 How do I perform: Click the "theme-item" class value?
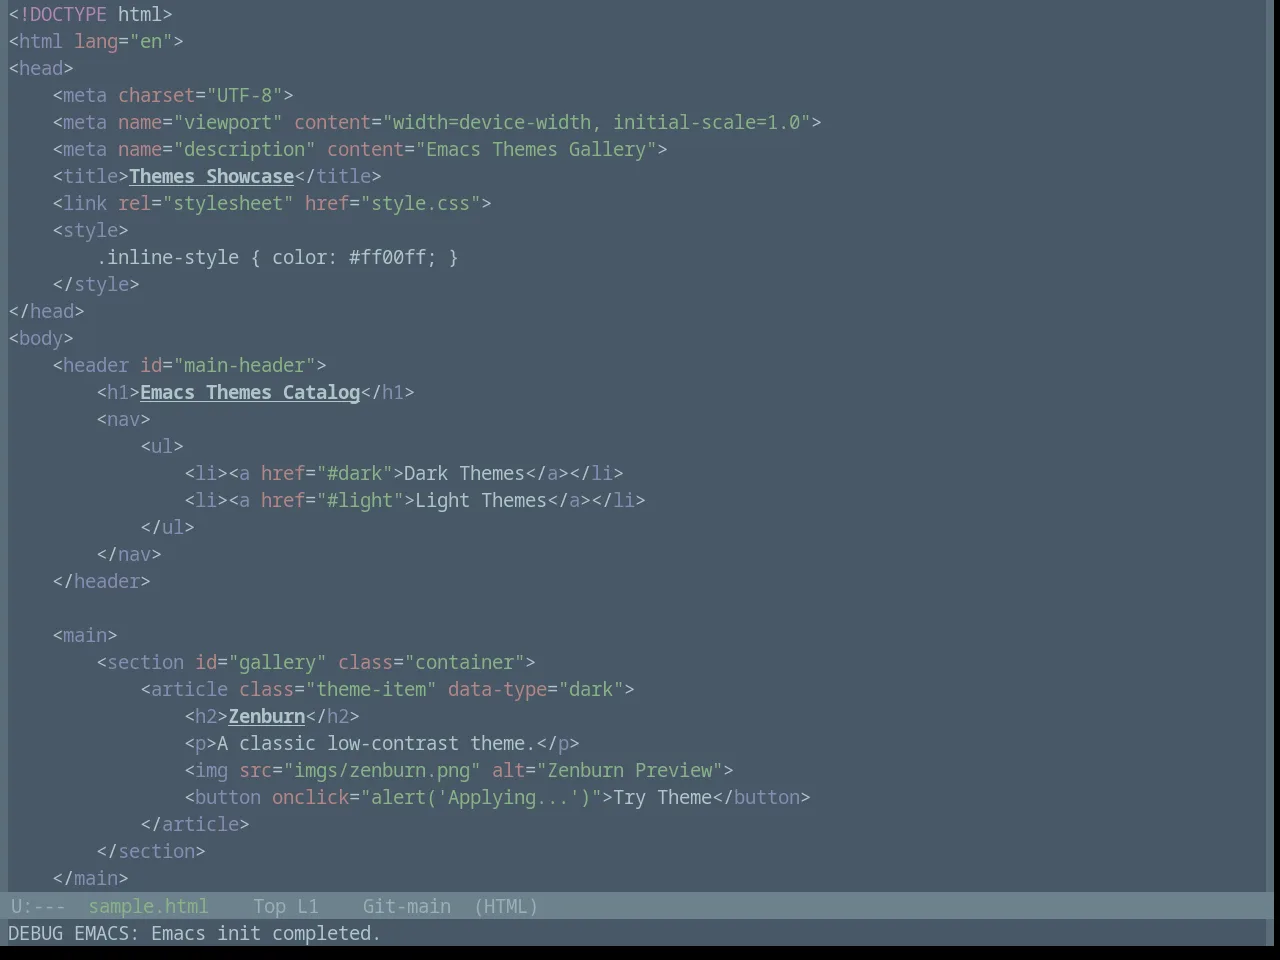click(x=371, y=689)
